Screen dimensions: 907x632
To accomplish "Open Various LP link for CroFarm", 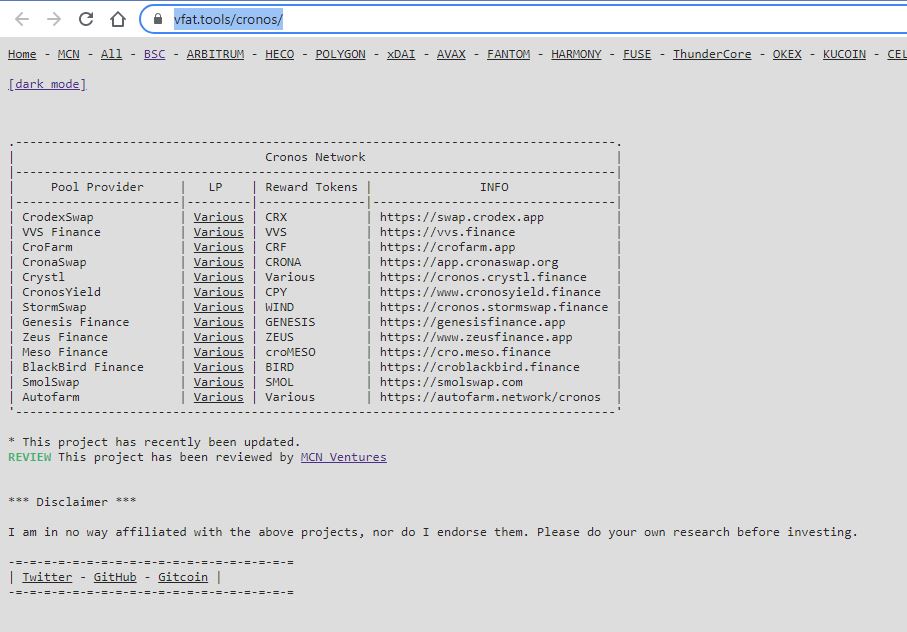I will tap(219, 247).
